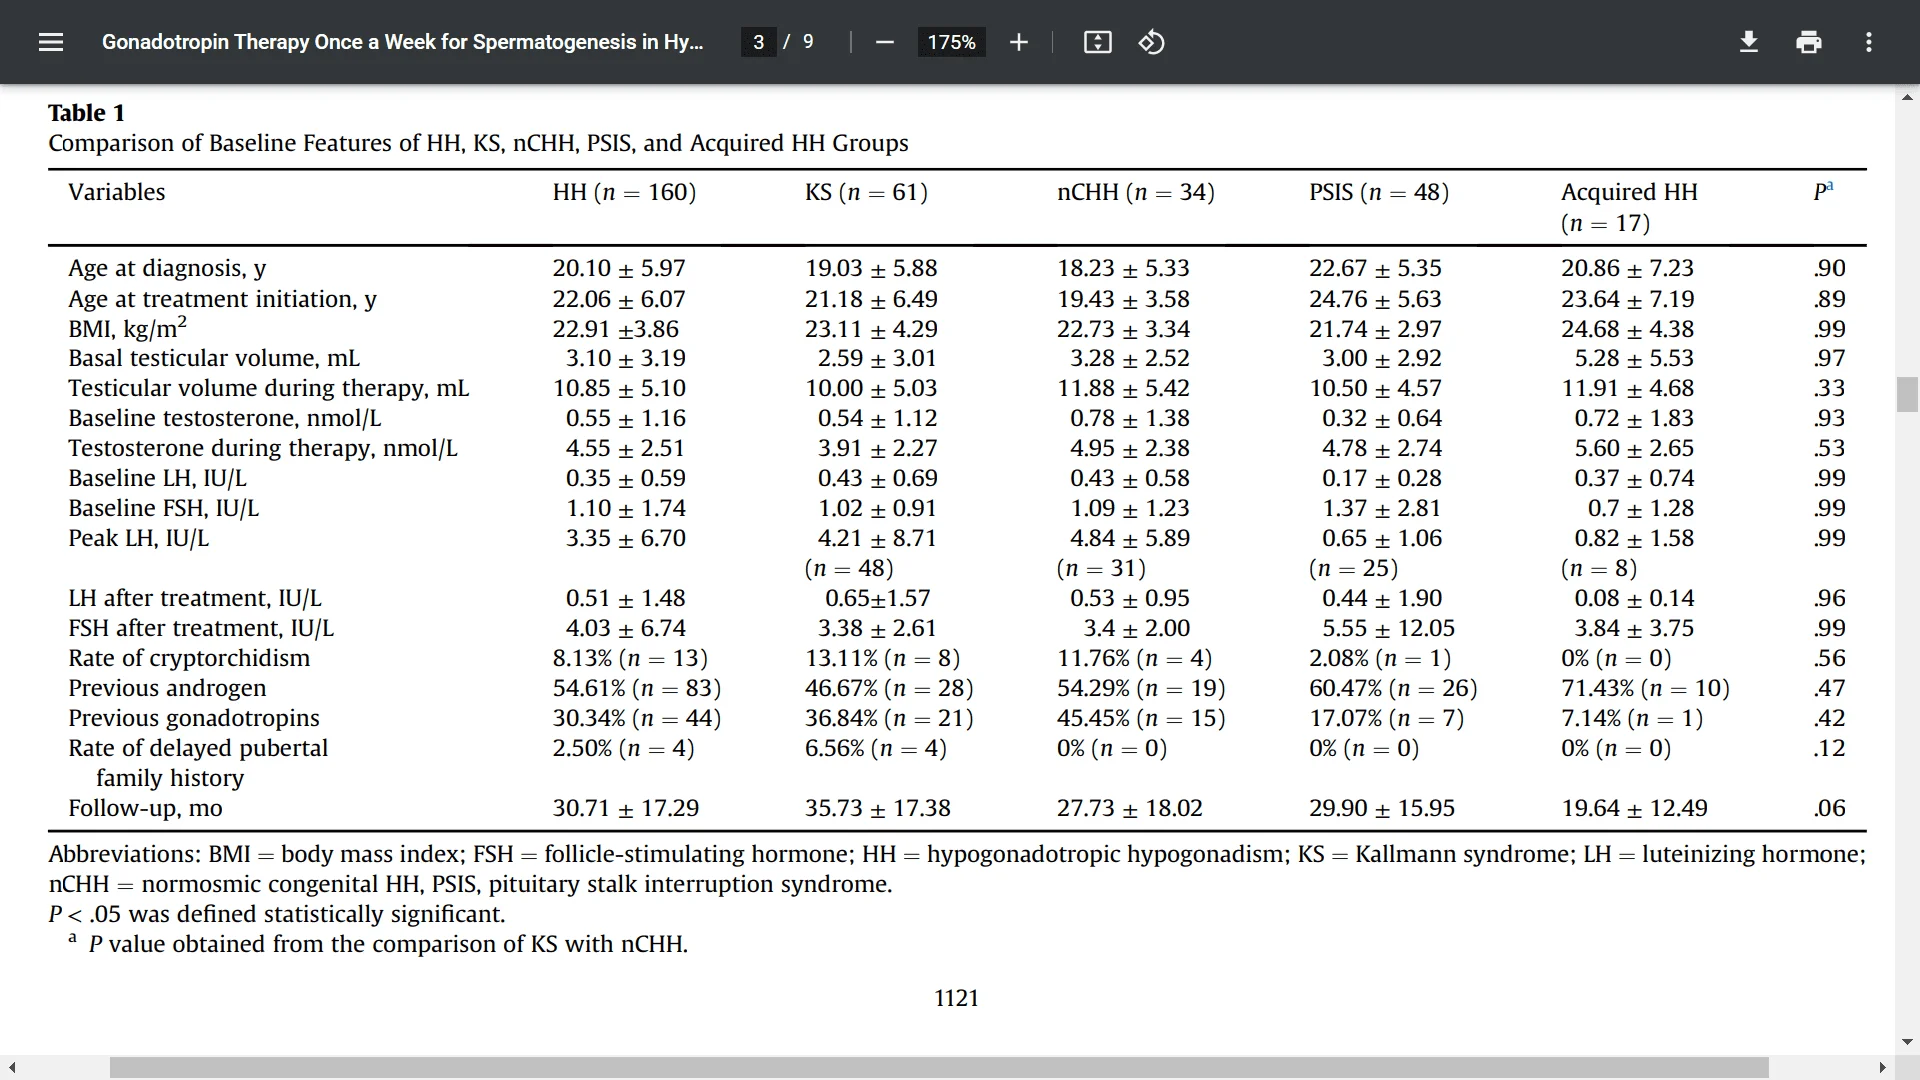The height and width of the screenshot is (1080, 1920).
Task: Click the value '22.91 ±3.86'
Action: pyautogui.click(x=616, y=329)
